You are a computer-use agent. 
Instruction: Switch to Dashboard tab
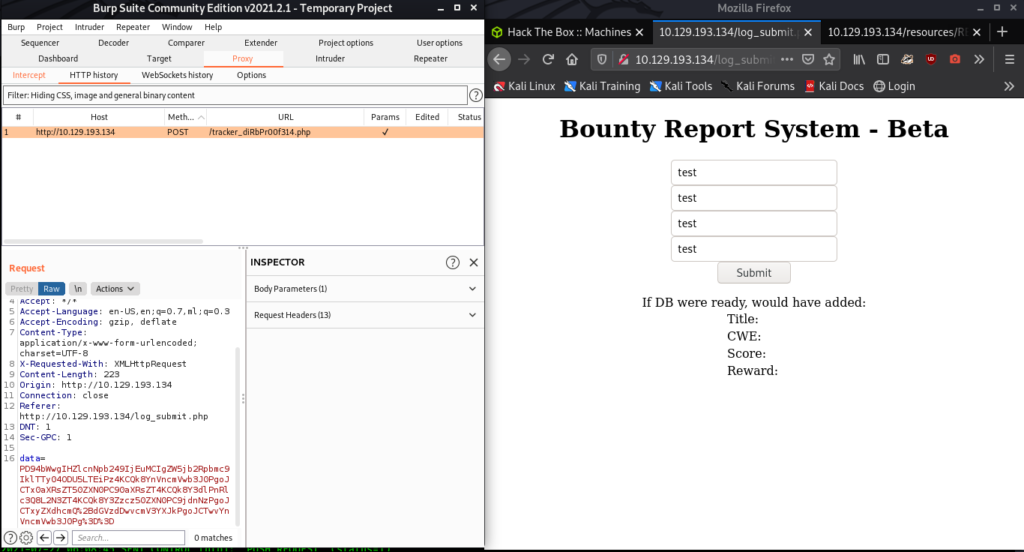[58, 58]
